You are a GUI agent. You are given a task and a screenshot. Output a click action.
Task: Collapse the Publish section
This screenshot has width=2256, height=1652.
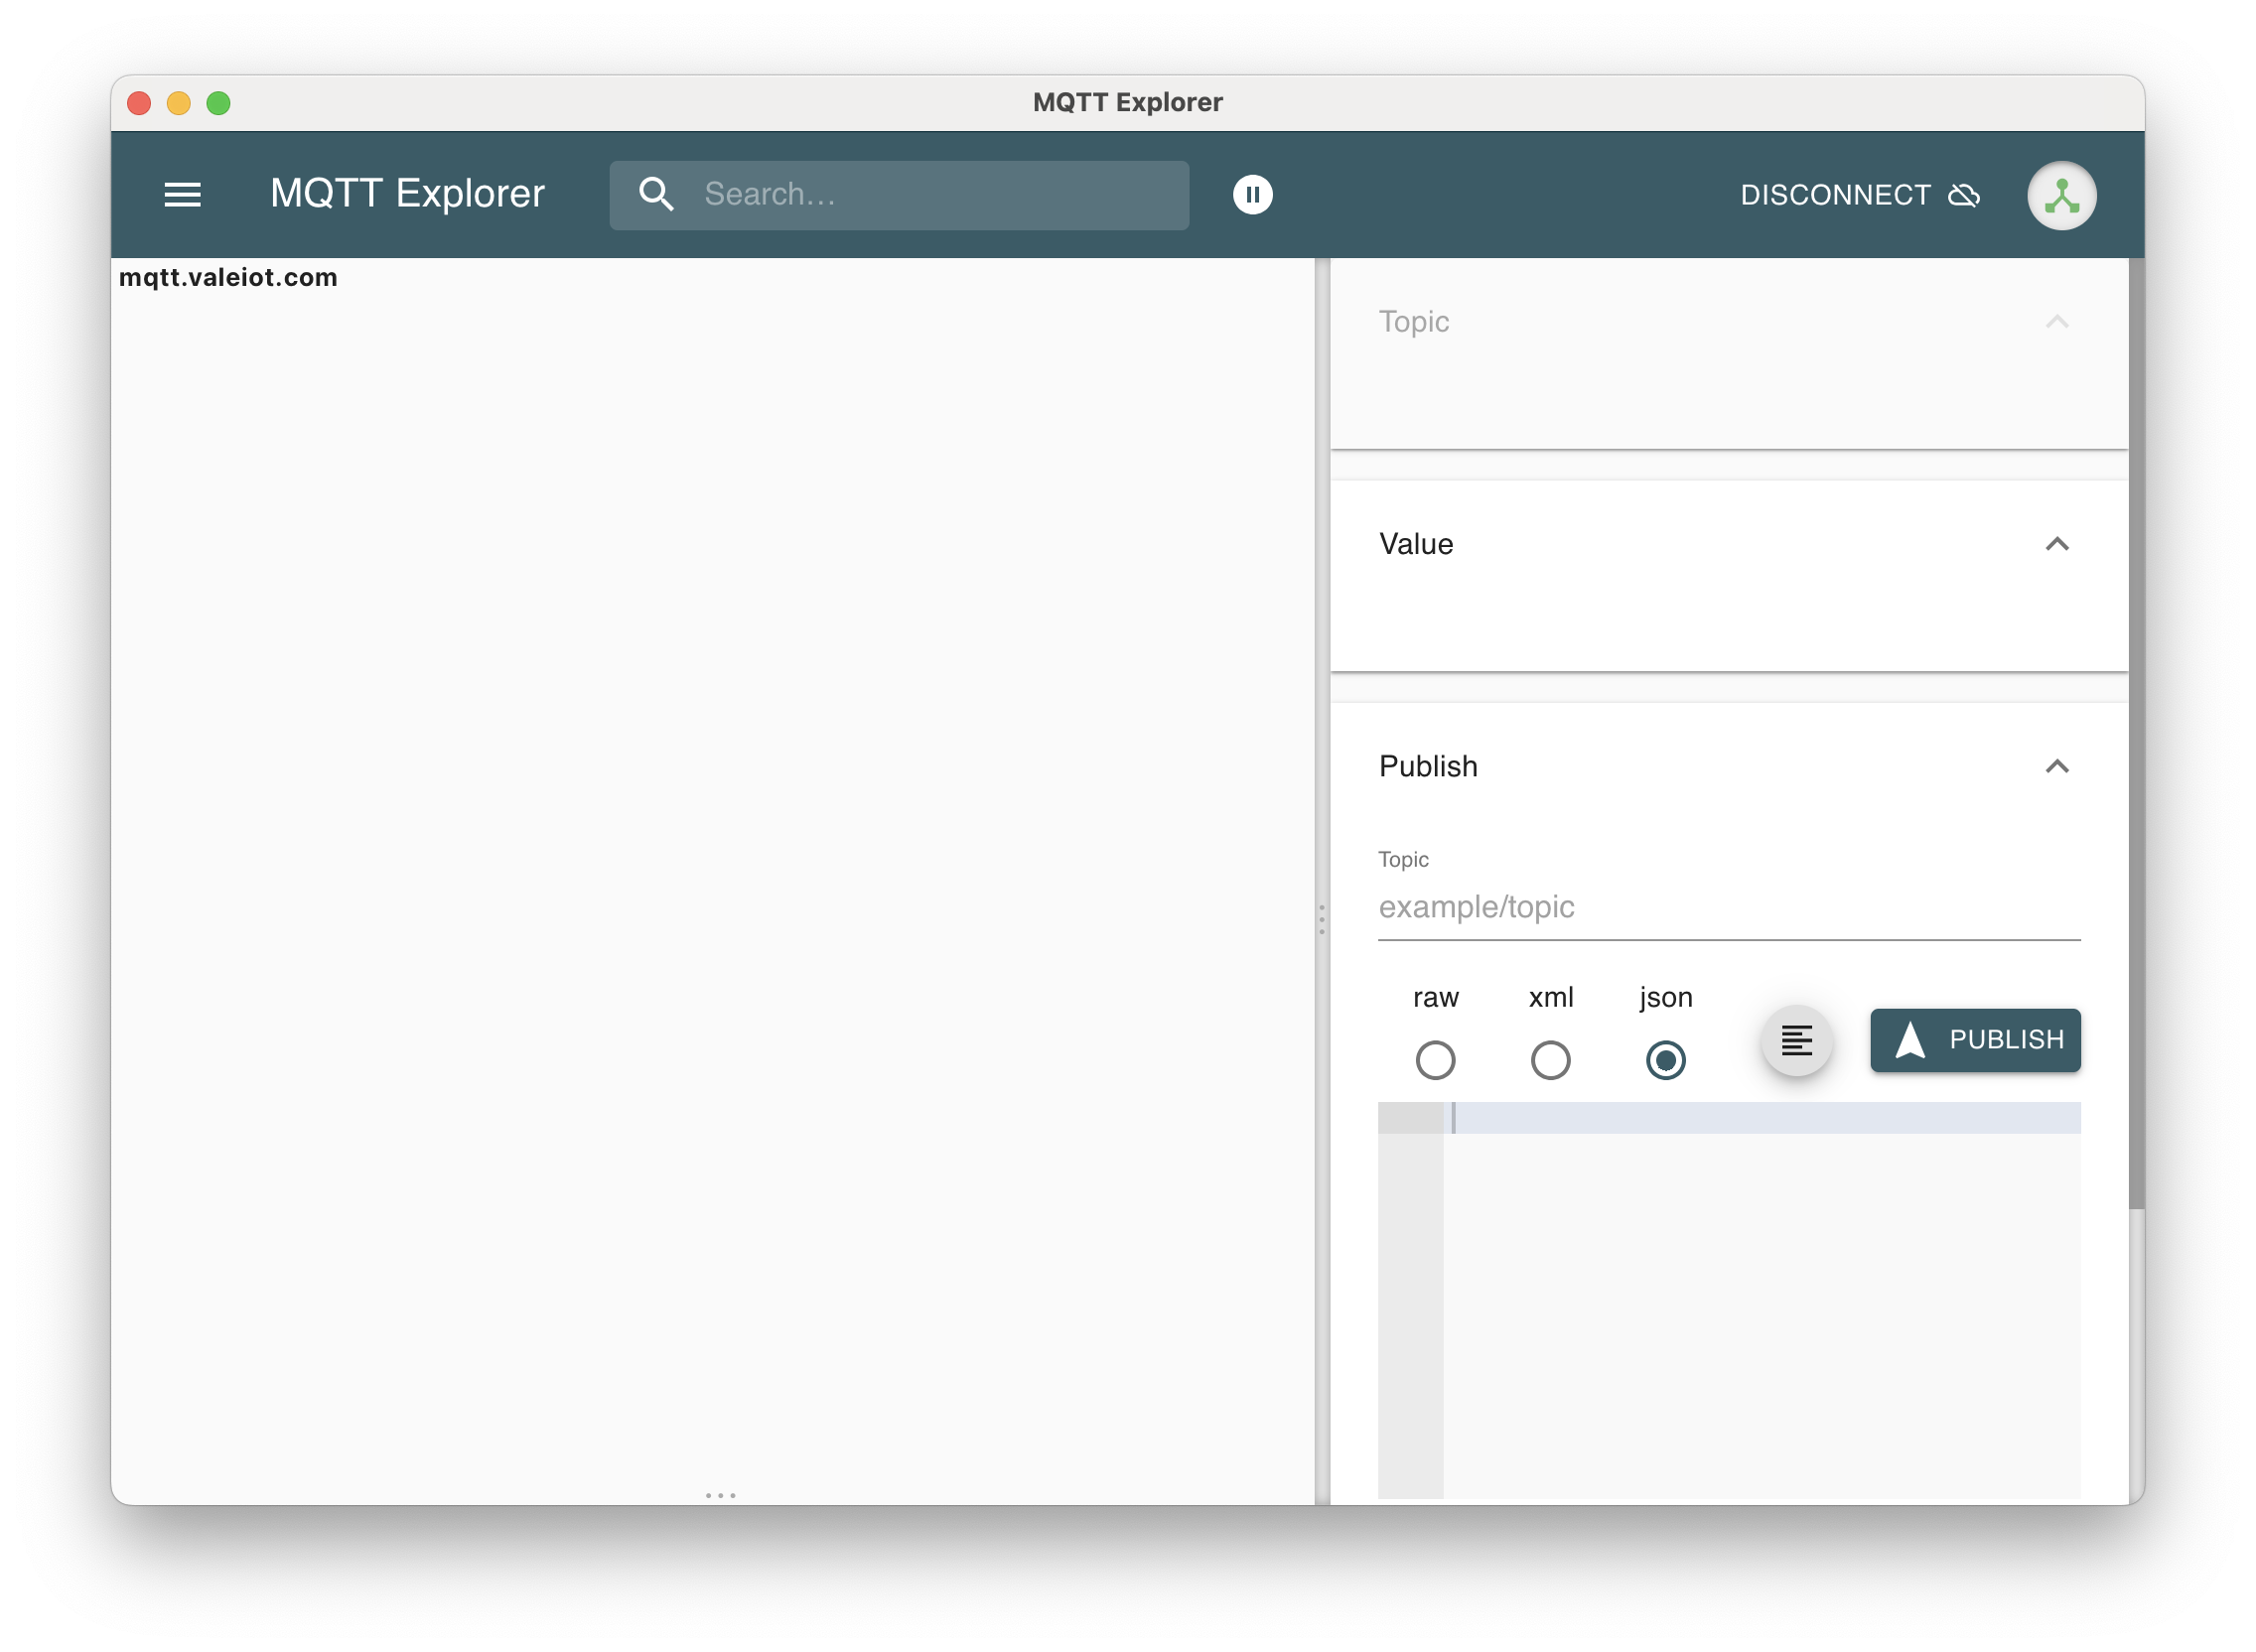pos(2057,766)
